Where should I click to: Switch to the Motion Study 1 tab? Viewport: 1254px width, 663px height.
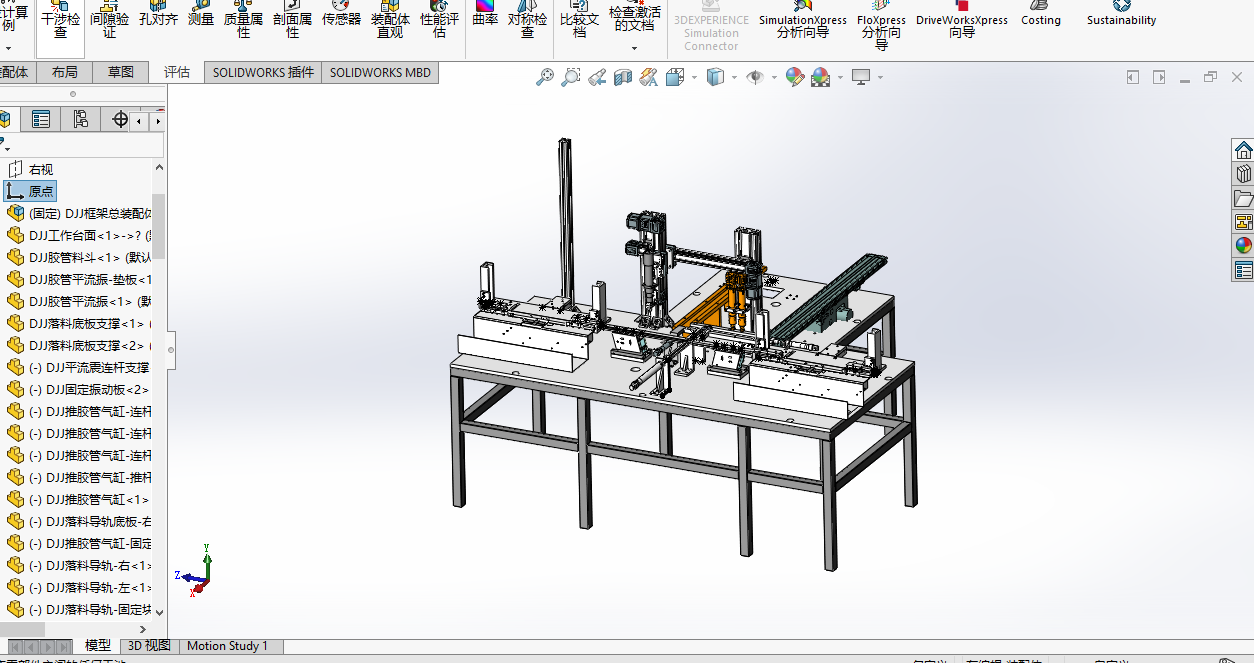coord(227,646)
